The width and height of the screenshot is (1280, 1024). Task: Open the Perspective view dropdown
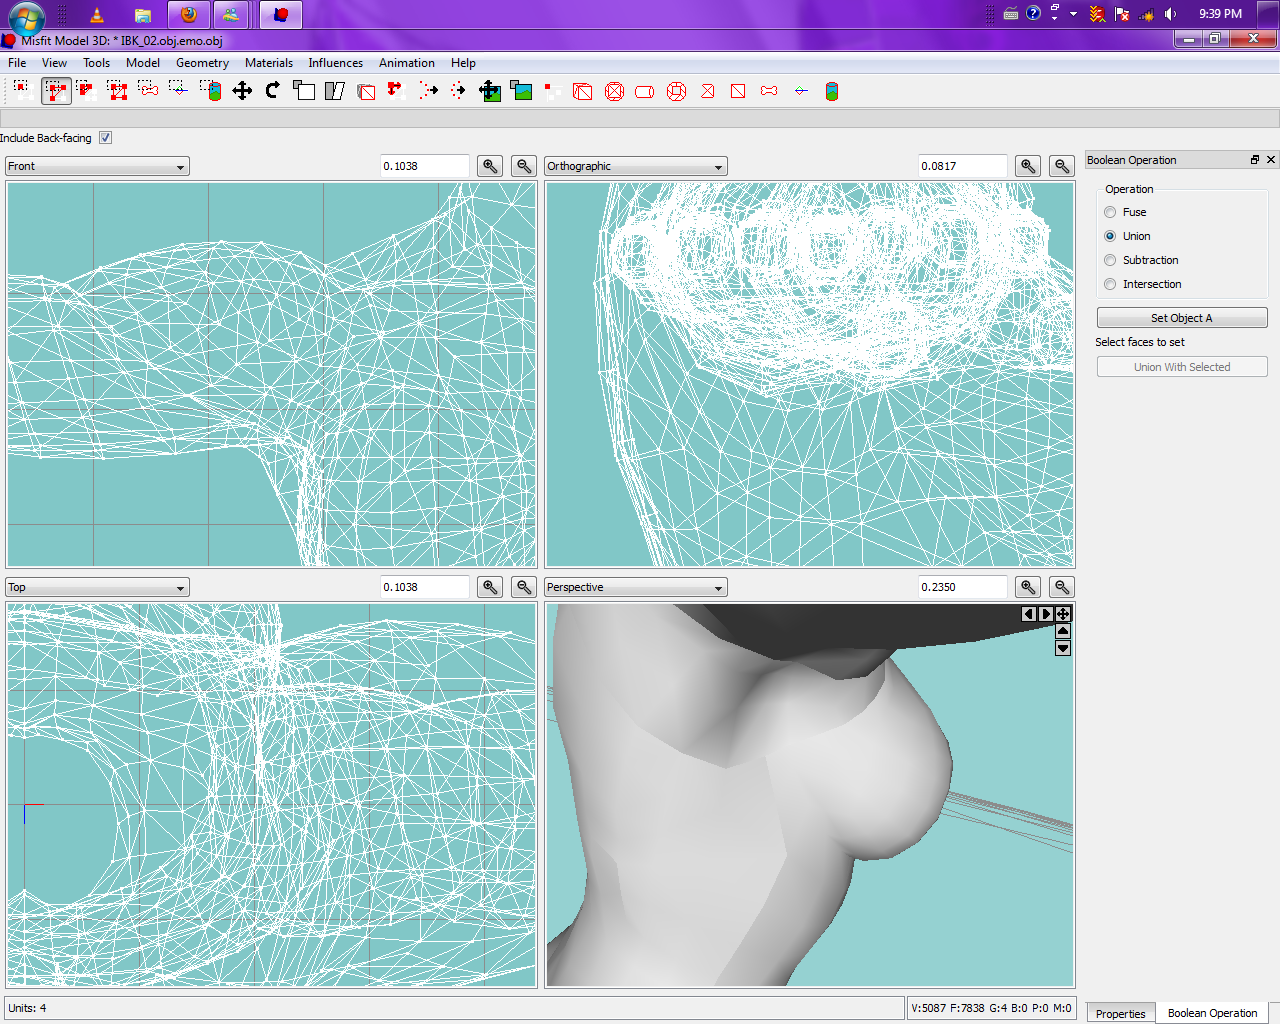click(x=635, y=588)
